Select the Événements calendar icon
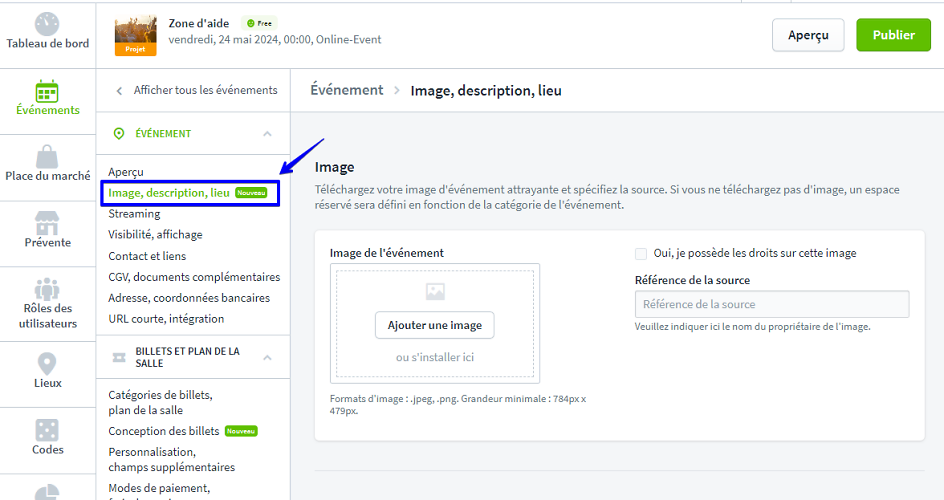Image resolution: width=944 pixels, height=500 pixels. pyautogui.click(x=47, y=90)
